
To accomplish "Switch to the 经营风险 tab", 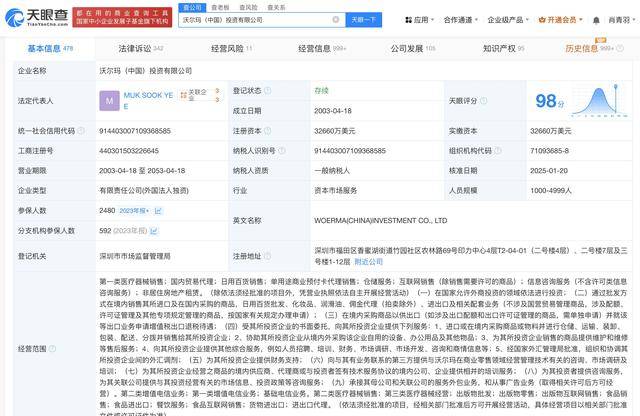I will pos(231,49).
